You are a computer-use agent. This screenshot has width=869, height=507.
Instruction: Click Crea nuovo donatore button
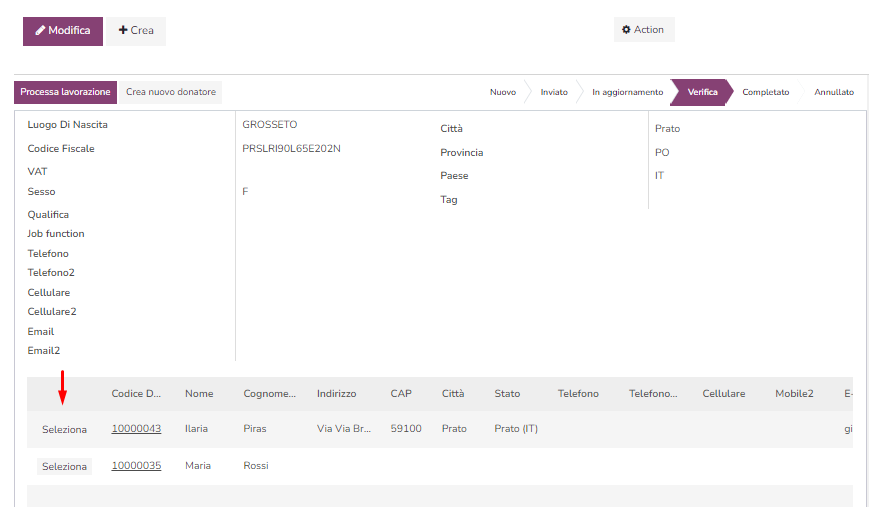pos(170,92)
